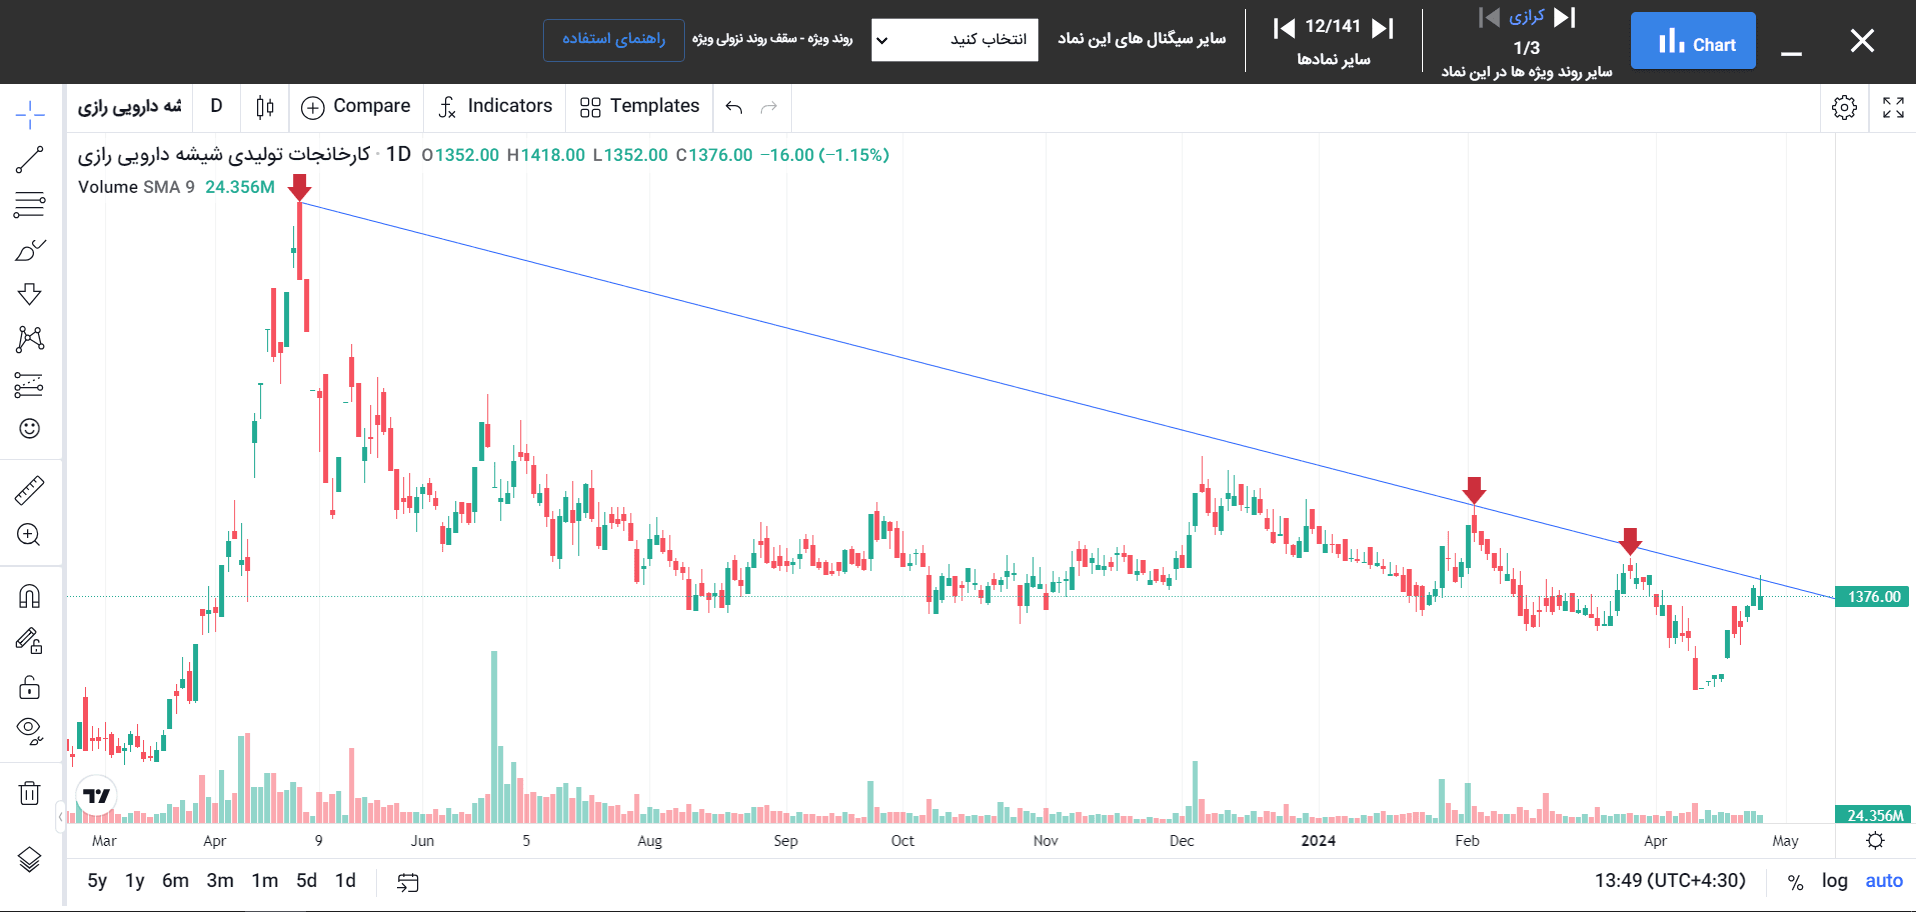This screenshot has height=912, width=1916.
Task: Click the blue Chart button
Action: point(1692,42)
